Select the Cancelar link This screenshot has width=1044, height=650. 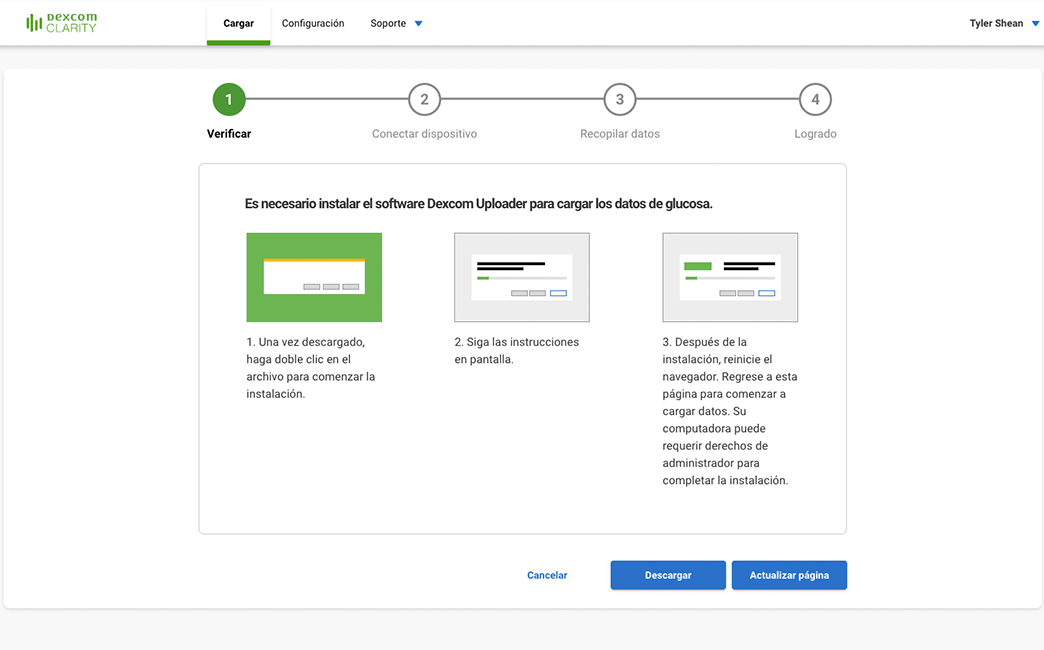coord(547,575)
